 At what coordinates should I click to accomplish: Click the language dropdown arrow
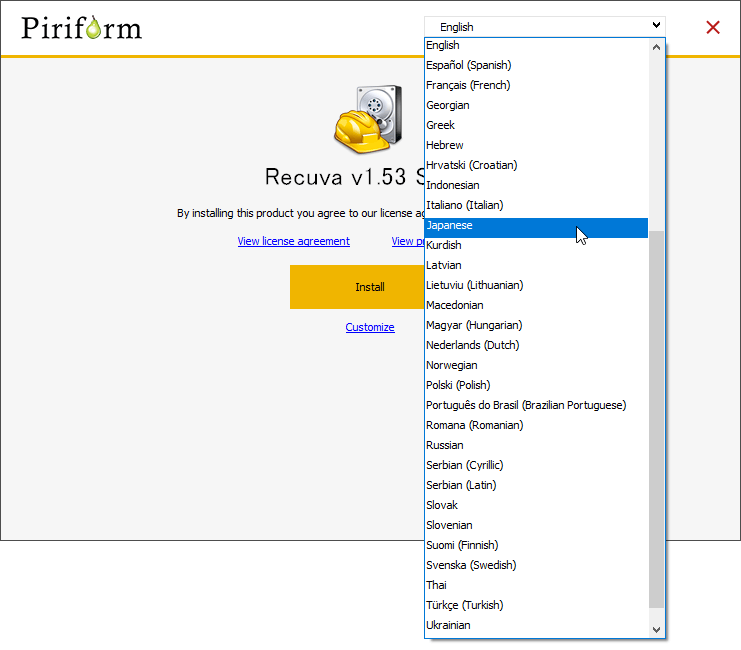(656, 25)
